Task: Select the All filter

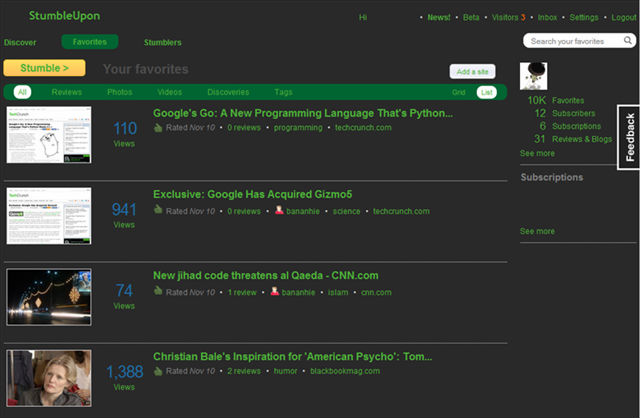Action: 22,92
